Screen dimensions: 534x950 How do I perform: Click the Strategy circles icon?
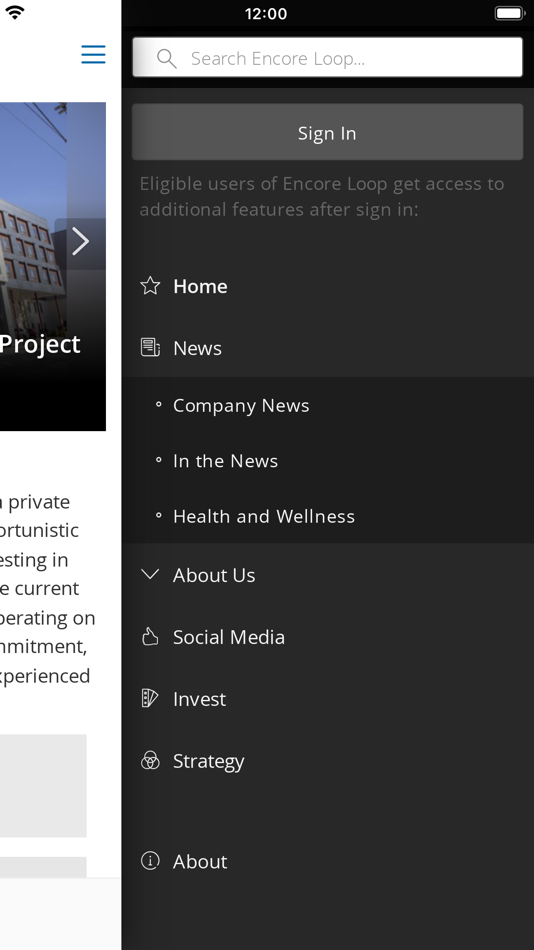[x=150, y=760]
